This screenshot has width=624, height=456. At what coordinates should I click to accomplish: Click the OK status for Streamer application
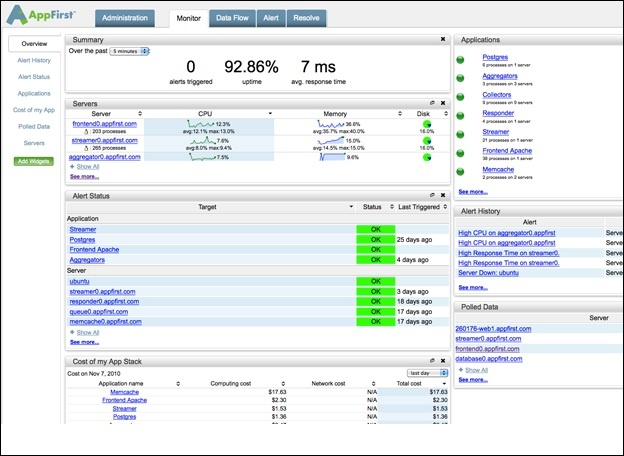click(x=376, y=230)
